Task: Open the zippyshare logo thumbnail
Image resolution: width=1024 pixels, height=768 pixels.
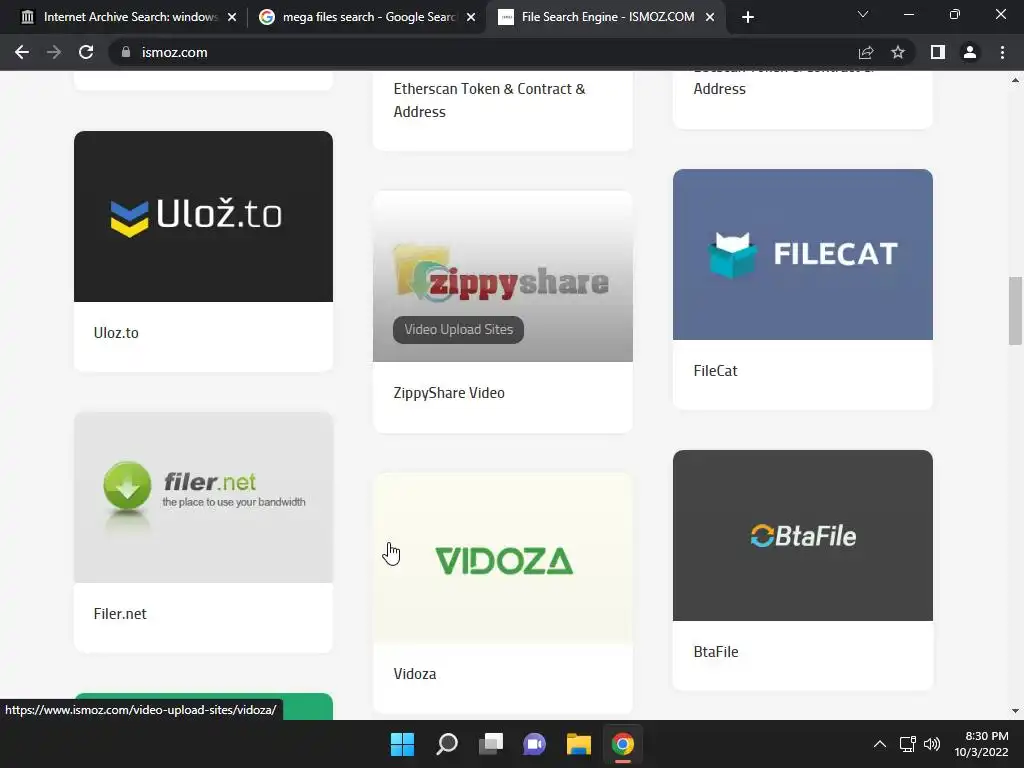Action: (502, 276)
